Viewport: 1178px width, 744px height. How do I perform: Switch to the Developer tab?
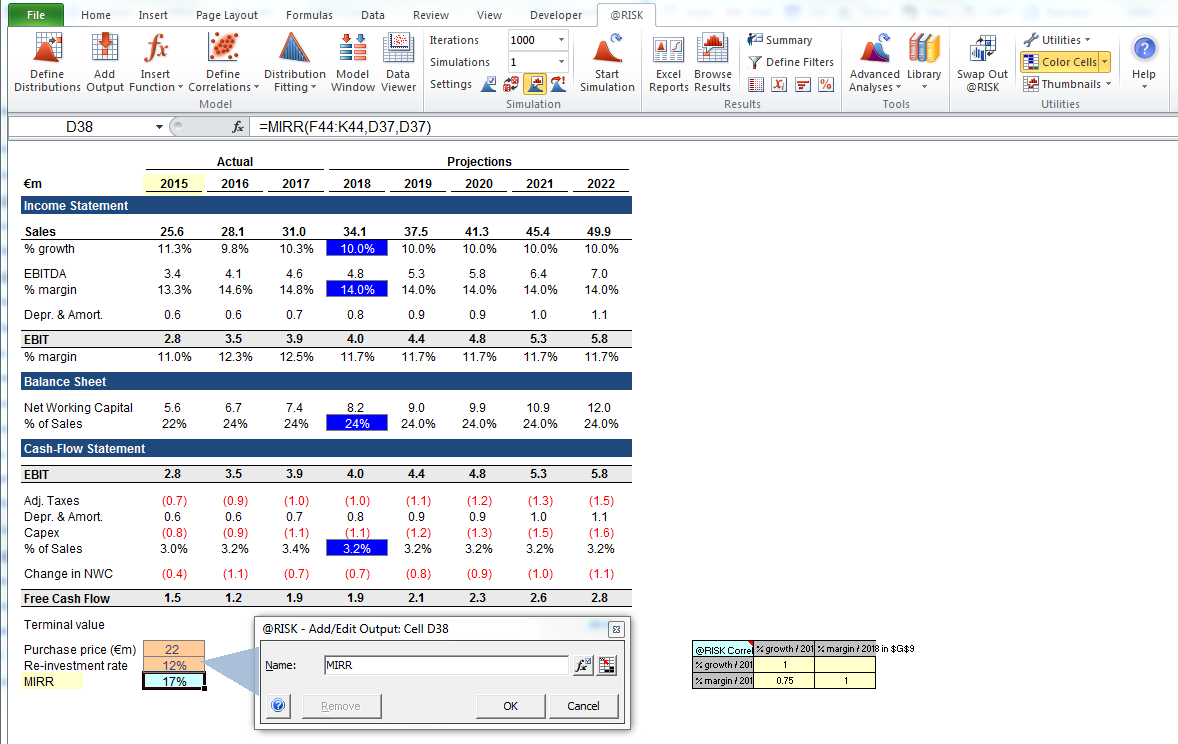click(x=556, y=15)
